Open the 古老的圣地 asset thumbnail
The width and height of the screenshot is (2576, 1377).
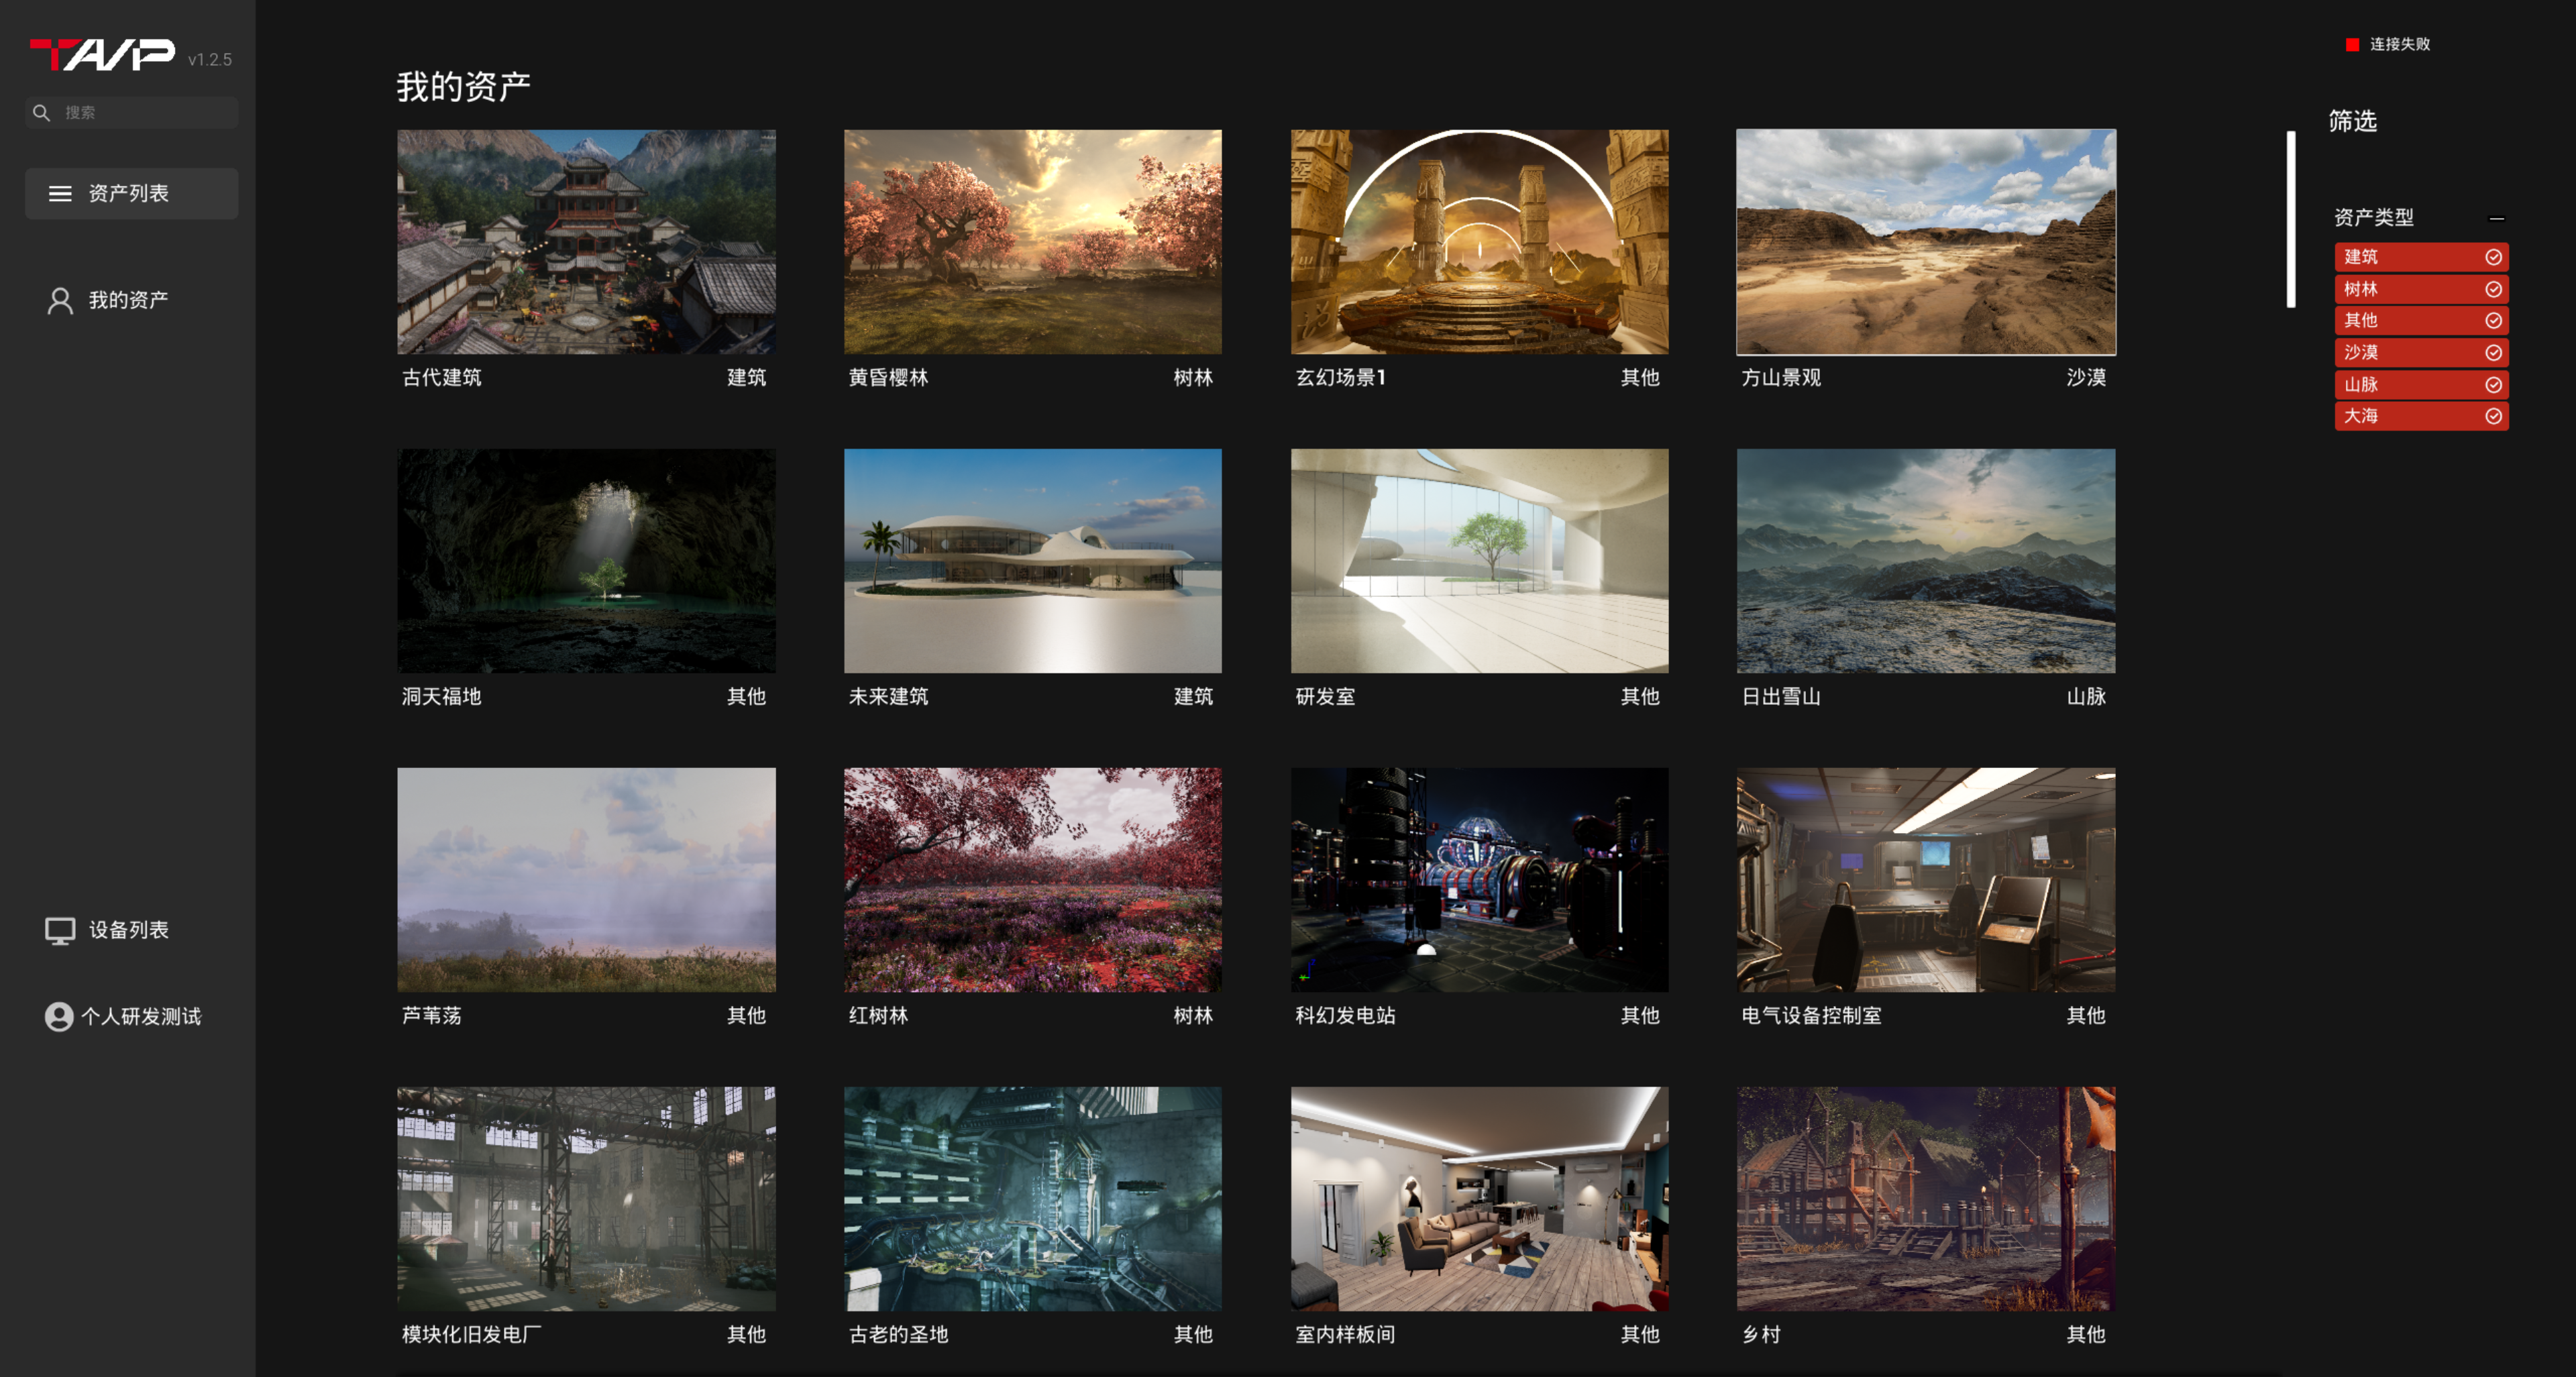click(1032, 1199)
